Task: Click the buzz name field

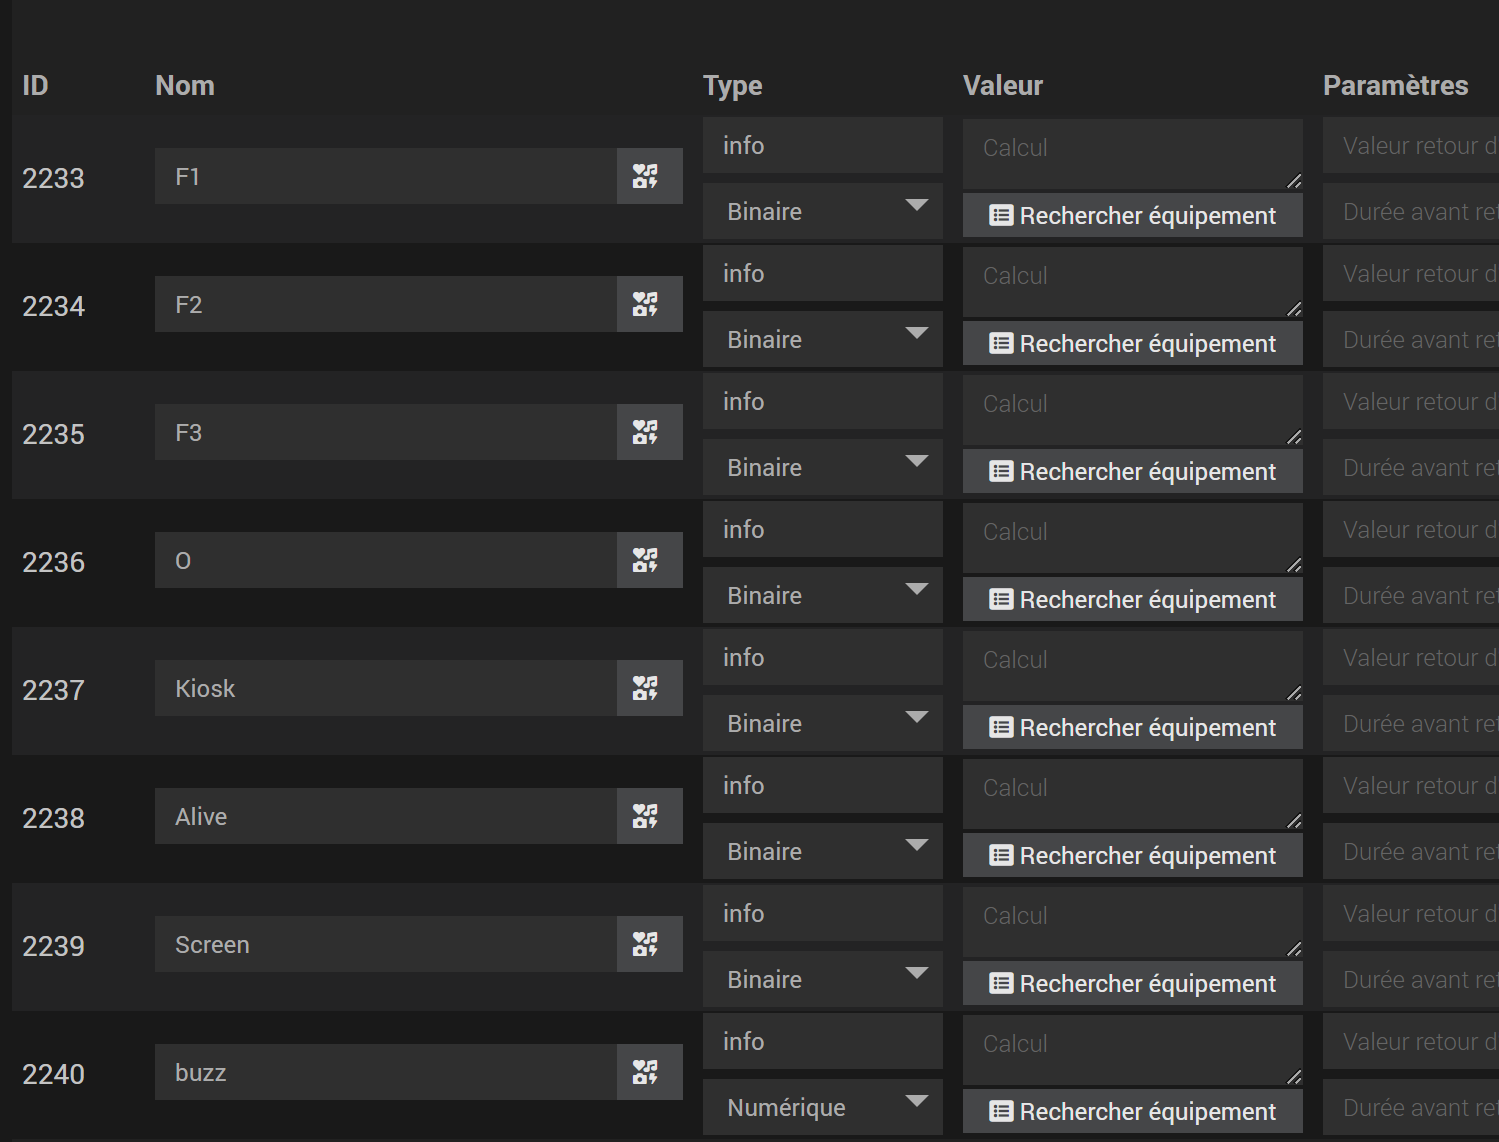Action: tap(385, 1073)
